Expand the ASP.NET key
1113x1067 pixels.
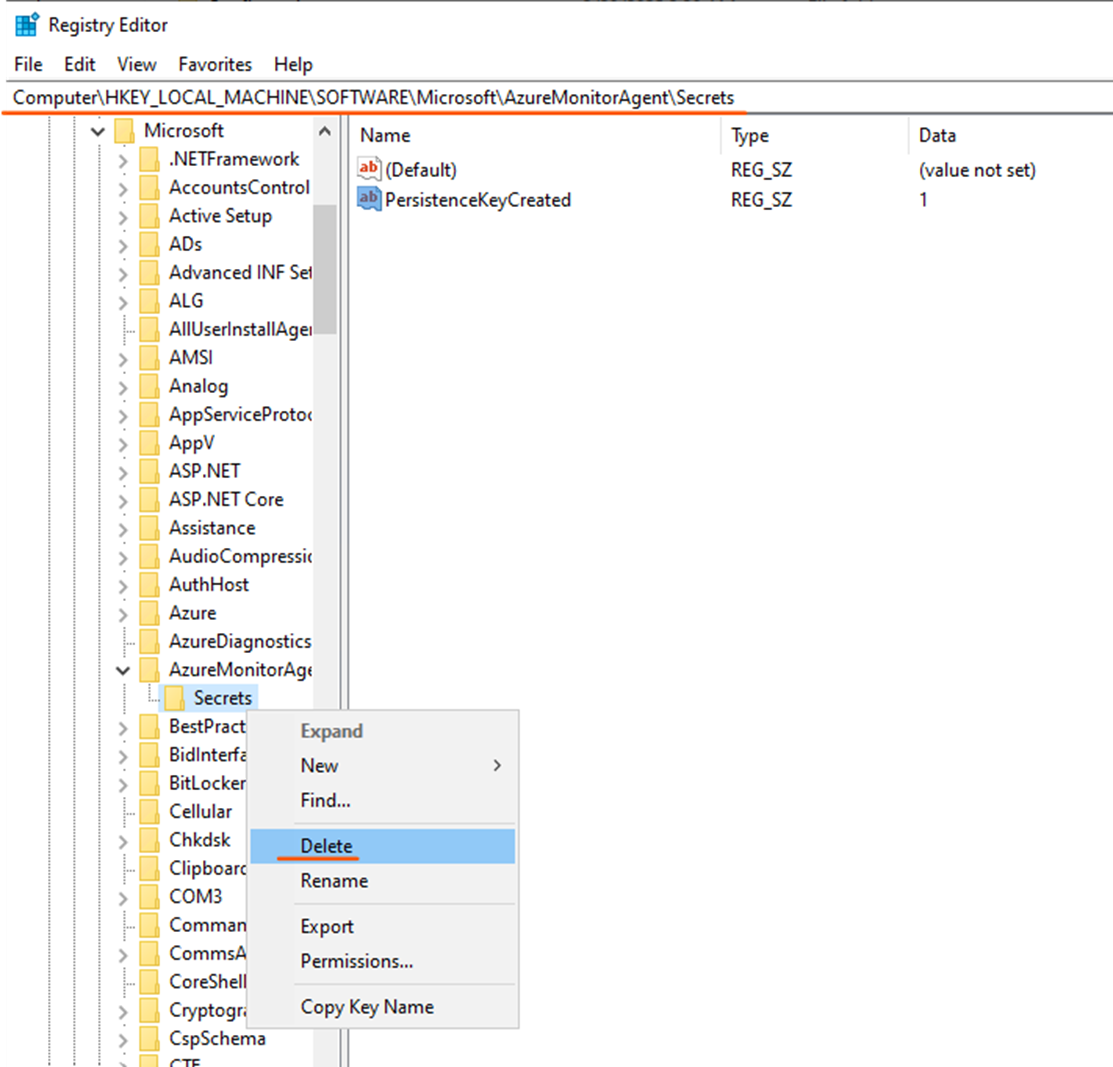123,473
